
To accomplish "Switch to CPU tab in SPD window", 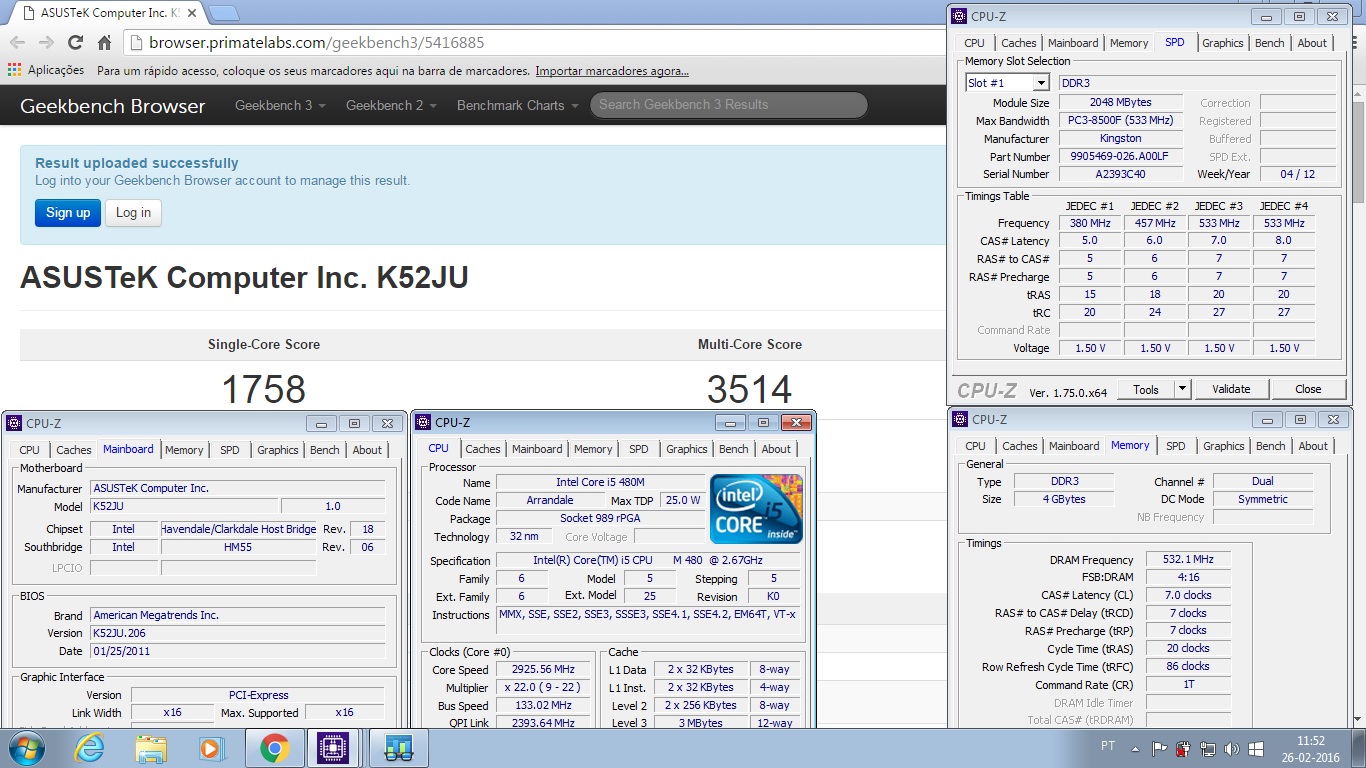I will tap(974, 43).
